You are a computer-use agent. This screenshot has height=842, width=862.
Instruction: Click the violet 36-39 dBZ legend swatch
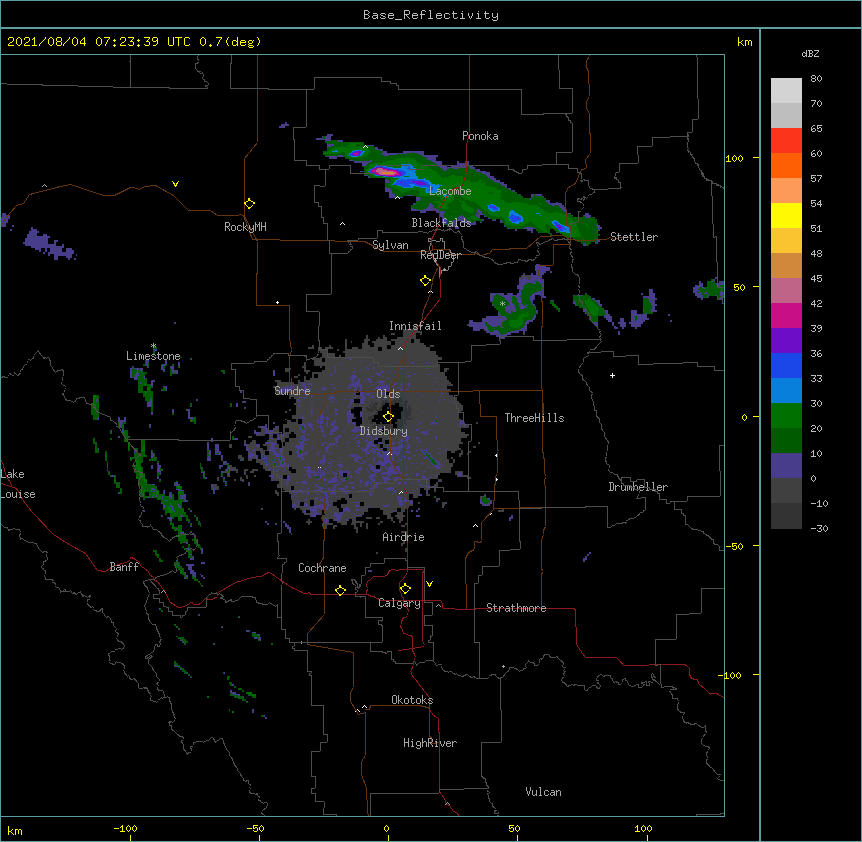click(786, 341)
